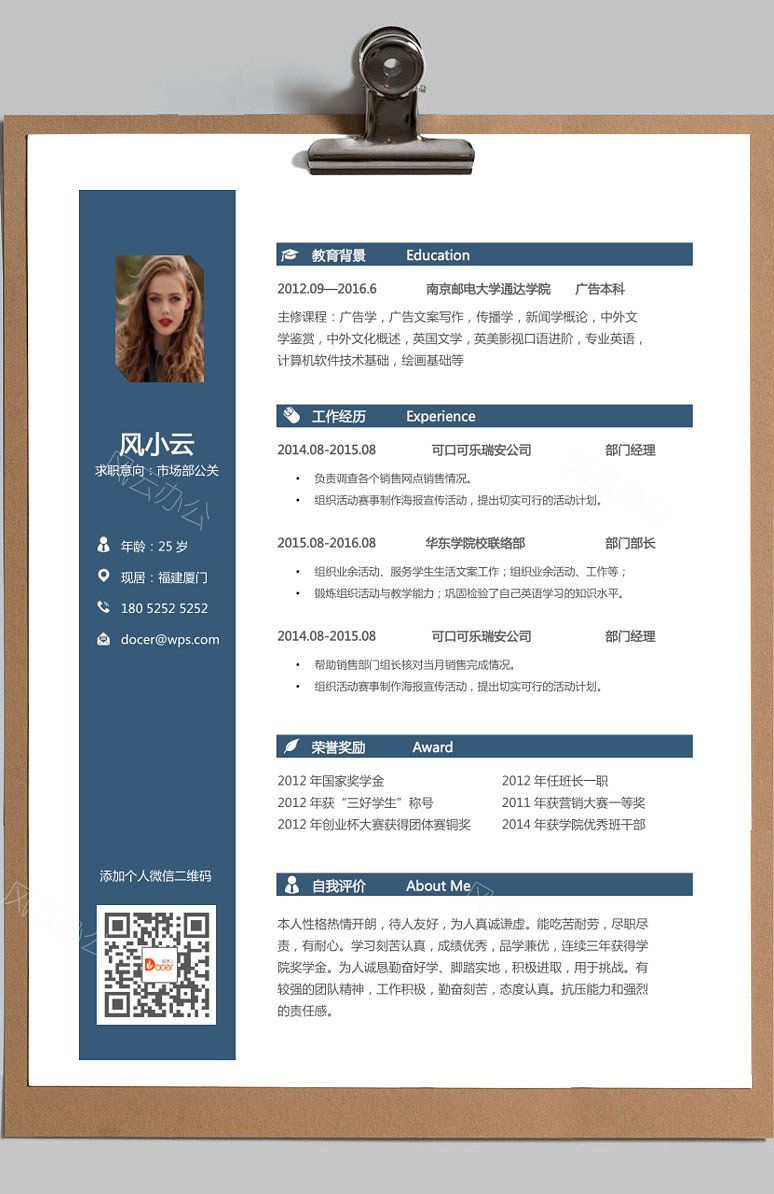Screen dimensions: 774x1194
Task: Click the paragraph starting 本人性格热情开朗
Action: (463, 967)
